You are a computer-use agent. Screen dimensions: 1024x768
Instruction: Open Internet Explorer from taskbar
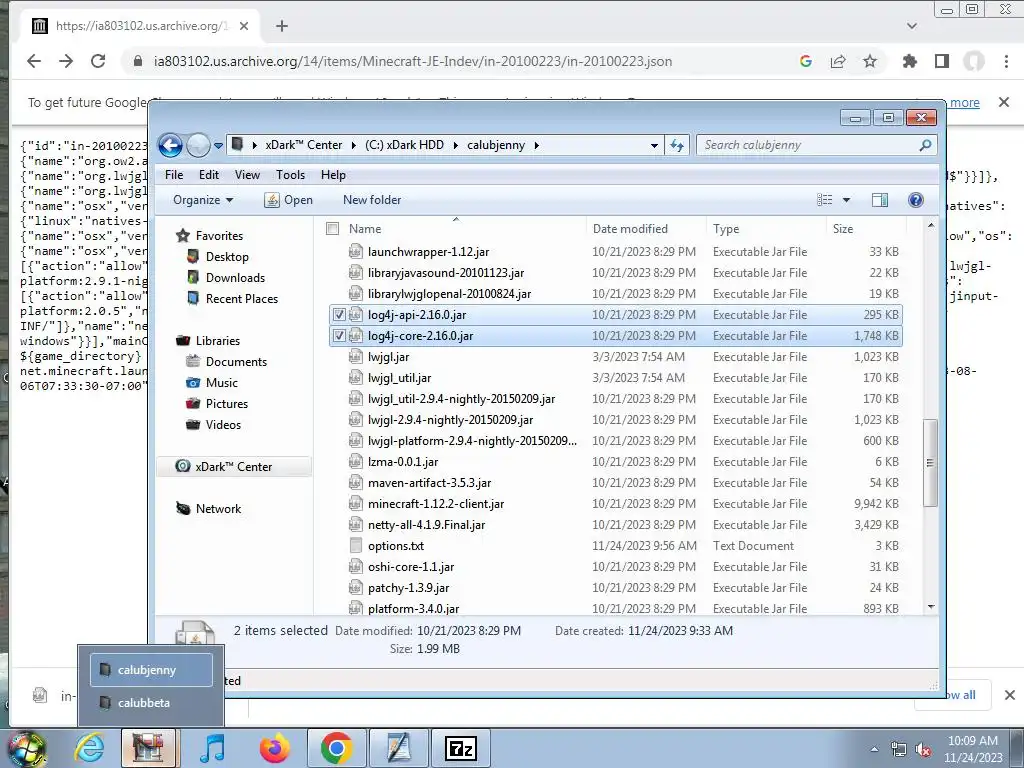click(x=89, y=748)
